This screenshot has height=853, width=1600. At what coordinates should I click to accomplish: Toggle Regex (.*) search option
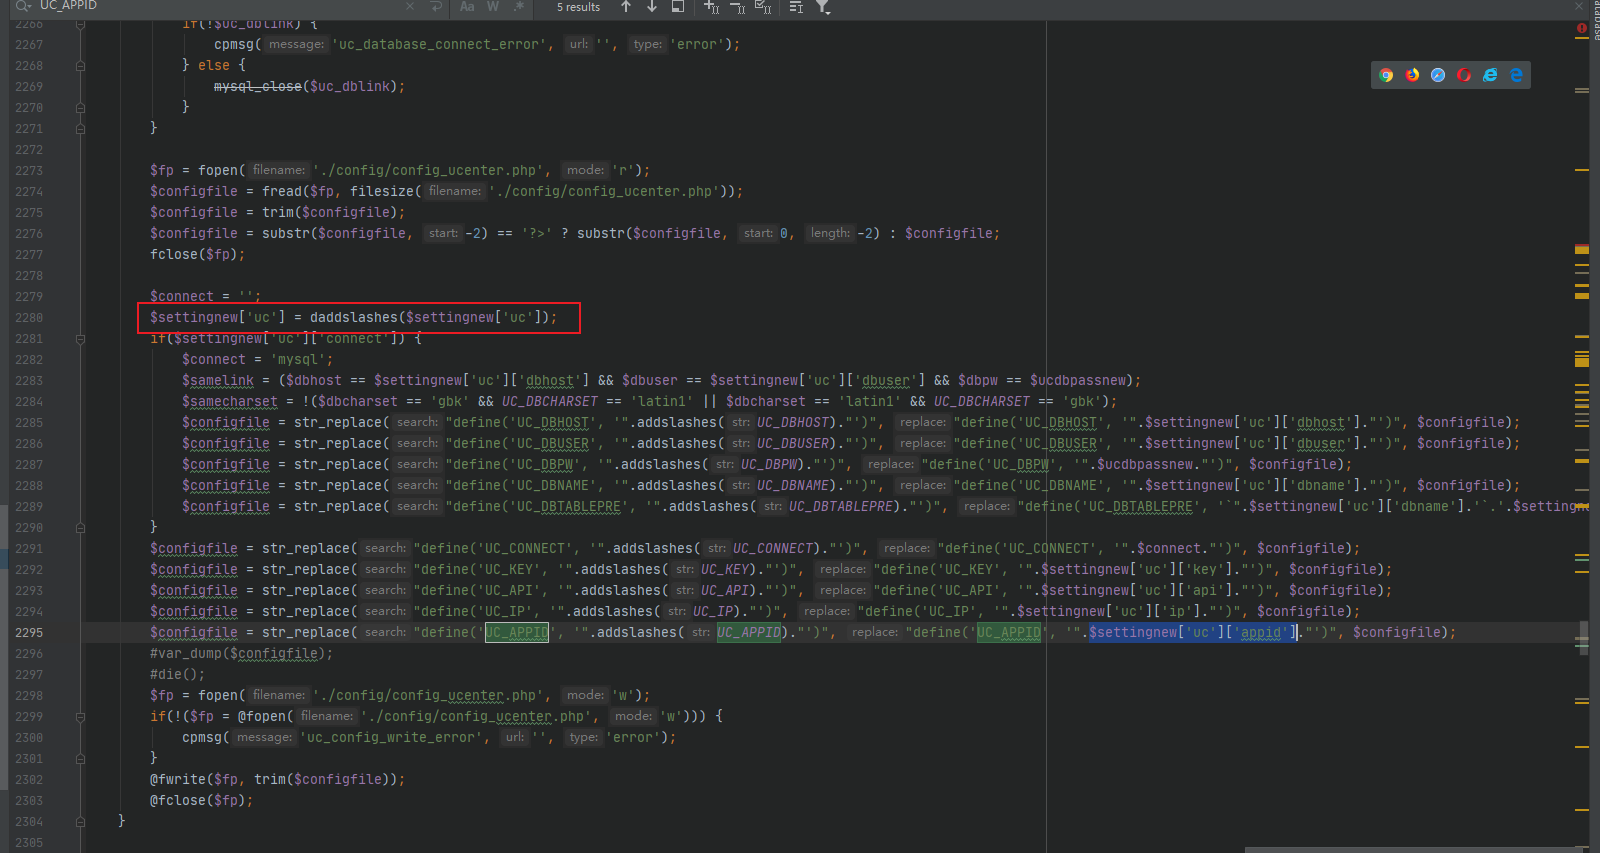[518, 6]
